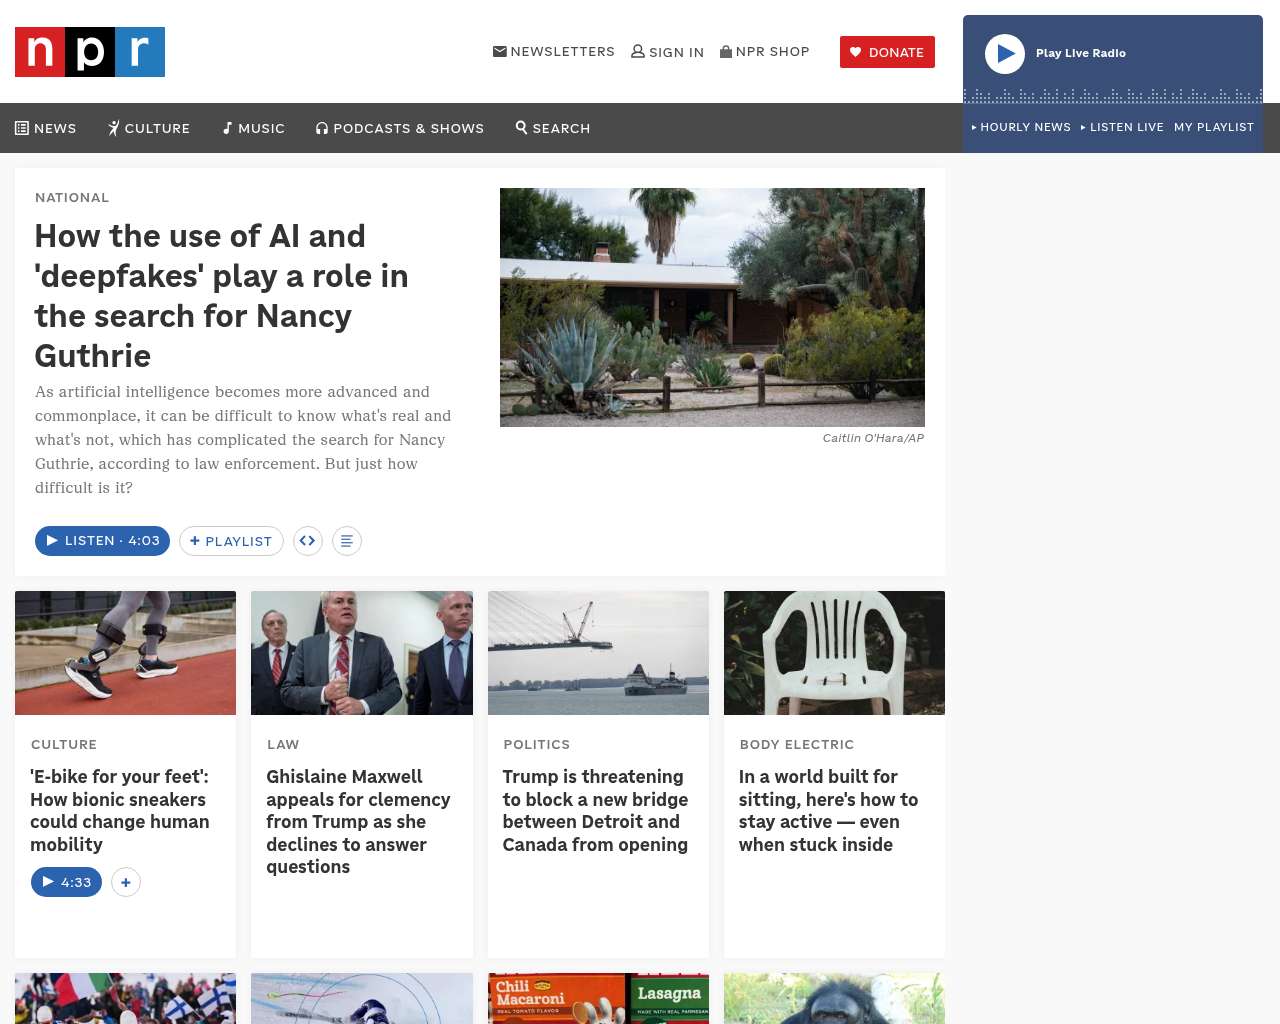
Task: Play the 4:33 bionic sneakers audio
Action: pyautogui.click(x=67, y=882)
